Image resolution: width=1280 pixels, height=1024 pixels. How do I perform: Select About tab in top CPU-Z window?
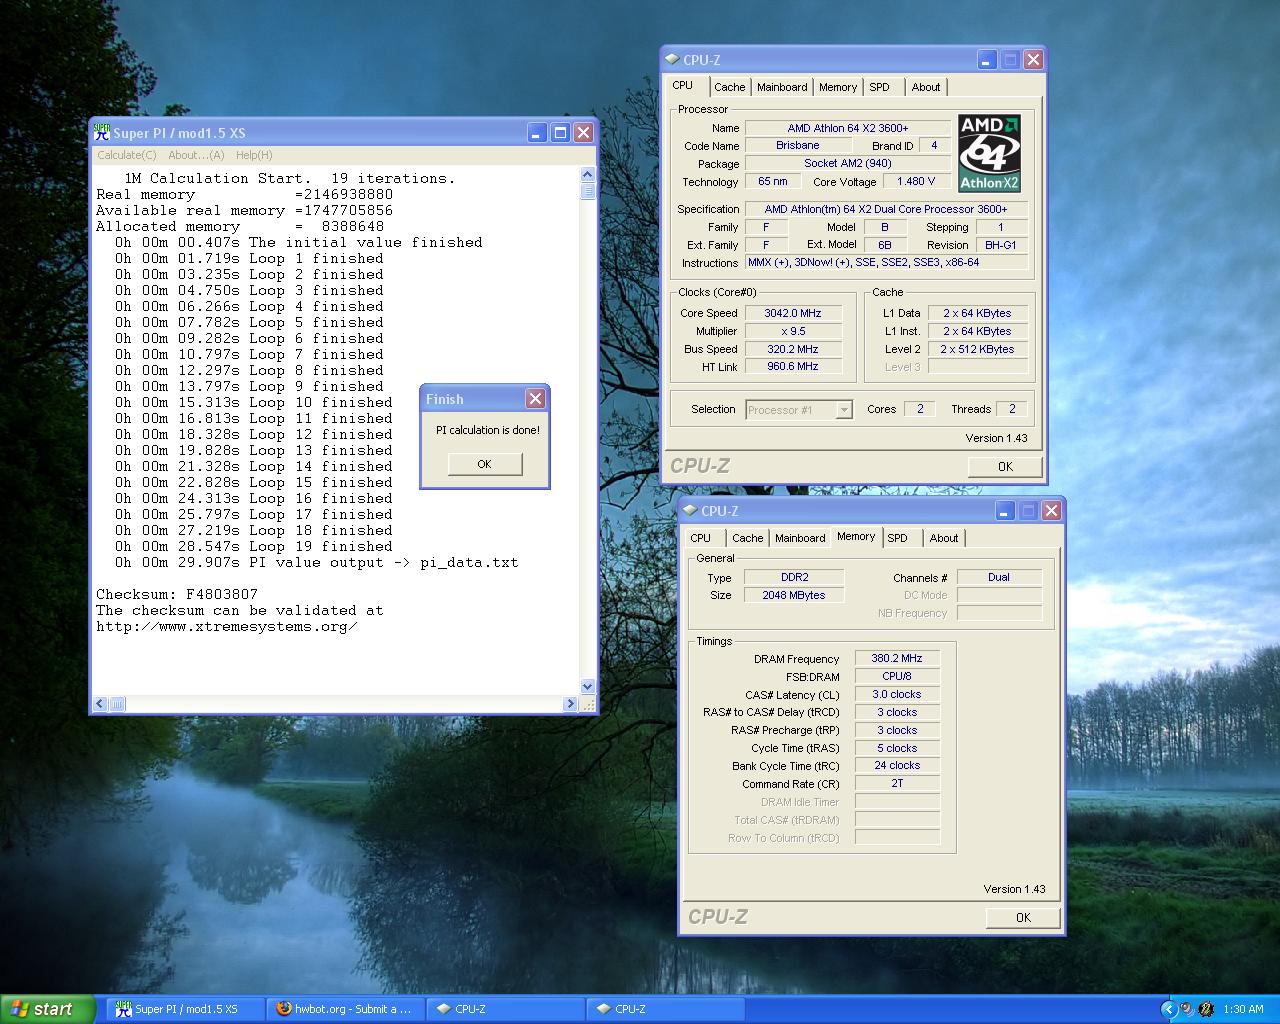tap(926, 87)
